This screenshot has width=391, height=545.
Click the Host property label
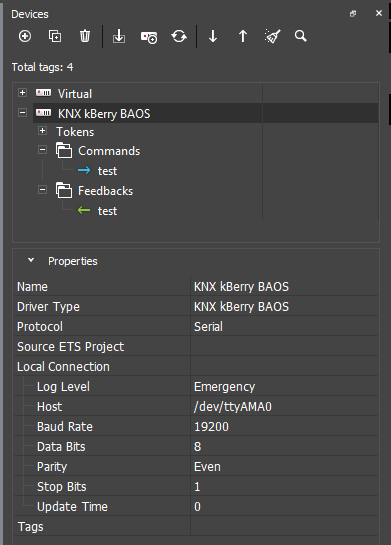pyautogui.click(x=49, y=407)
